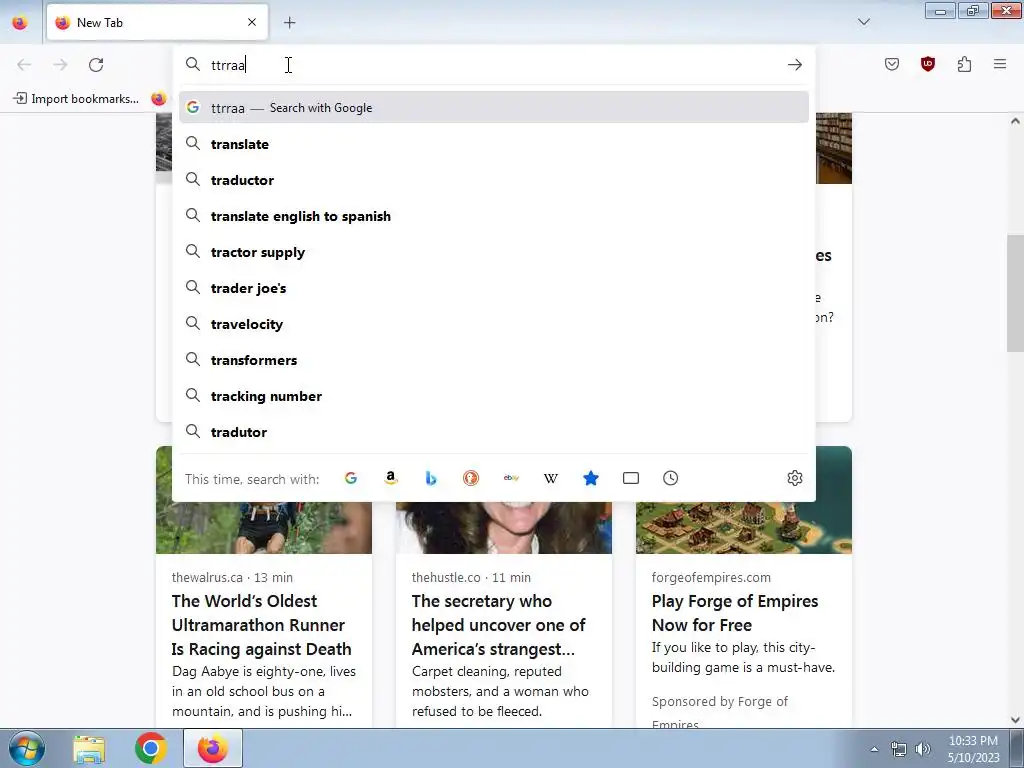The width and height of the screenshot is (1024, 768).
Task: Select the 'transformers' suggestion
Action: point(494,360)
